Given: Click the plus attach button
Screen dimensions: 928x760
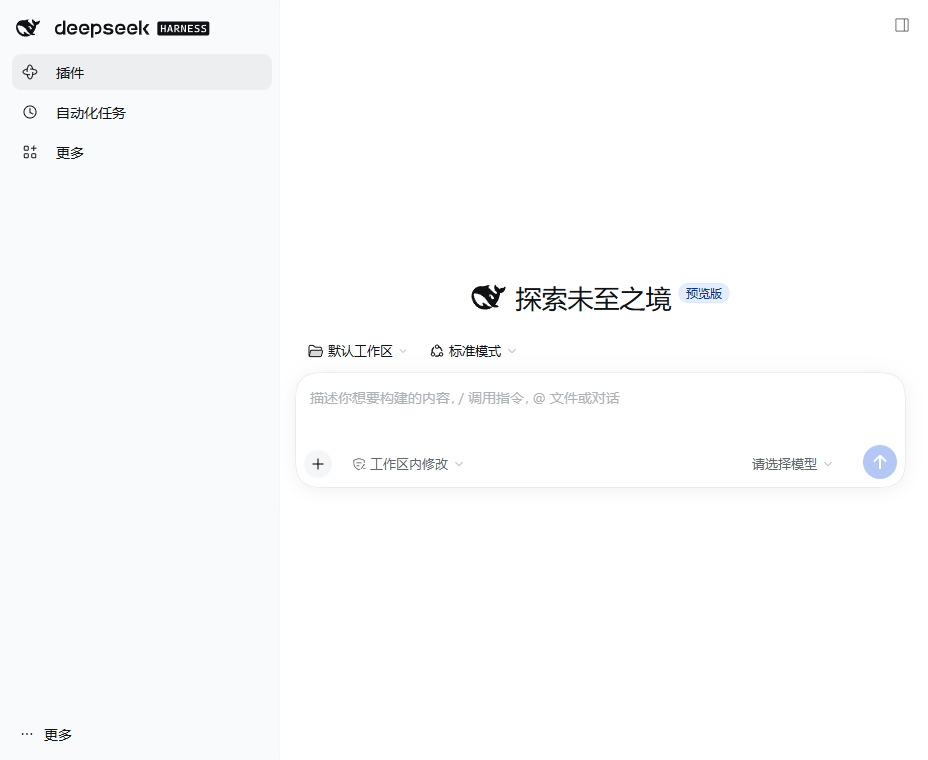Looking at the screenshot, I should click(318, 464).
